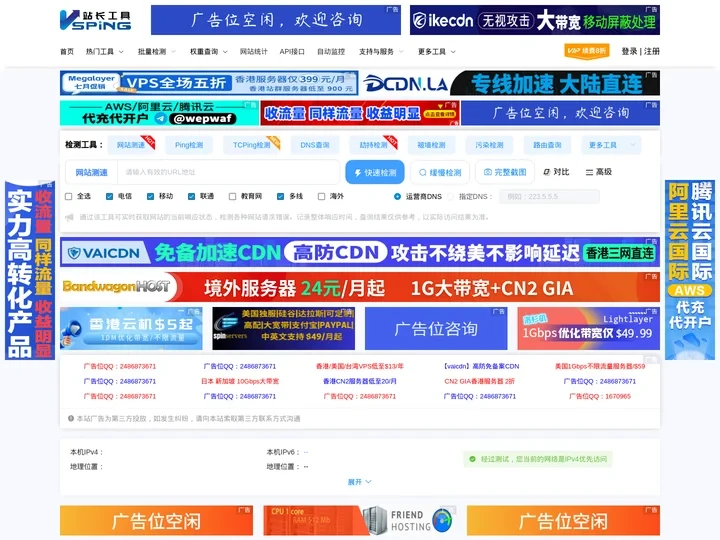Open the 高级 advanced settings option
The height and width of the screenshot is (540, 720).
599,172
